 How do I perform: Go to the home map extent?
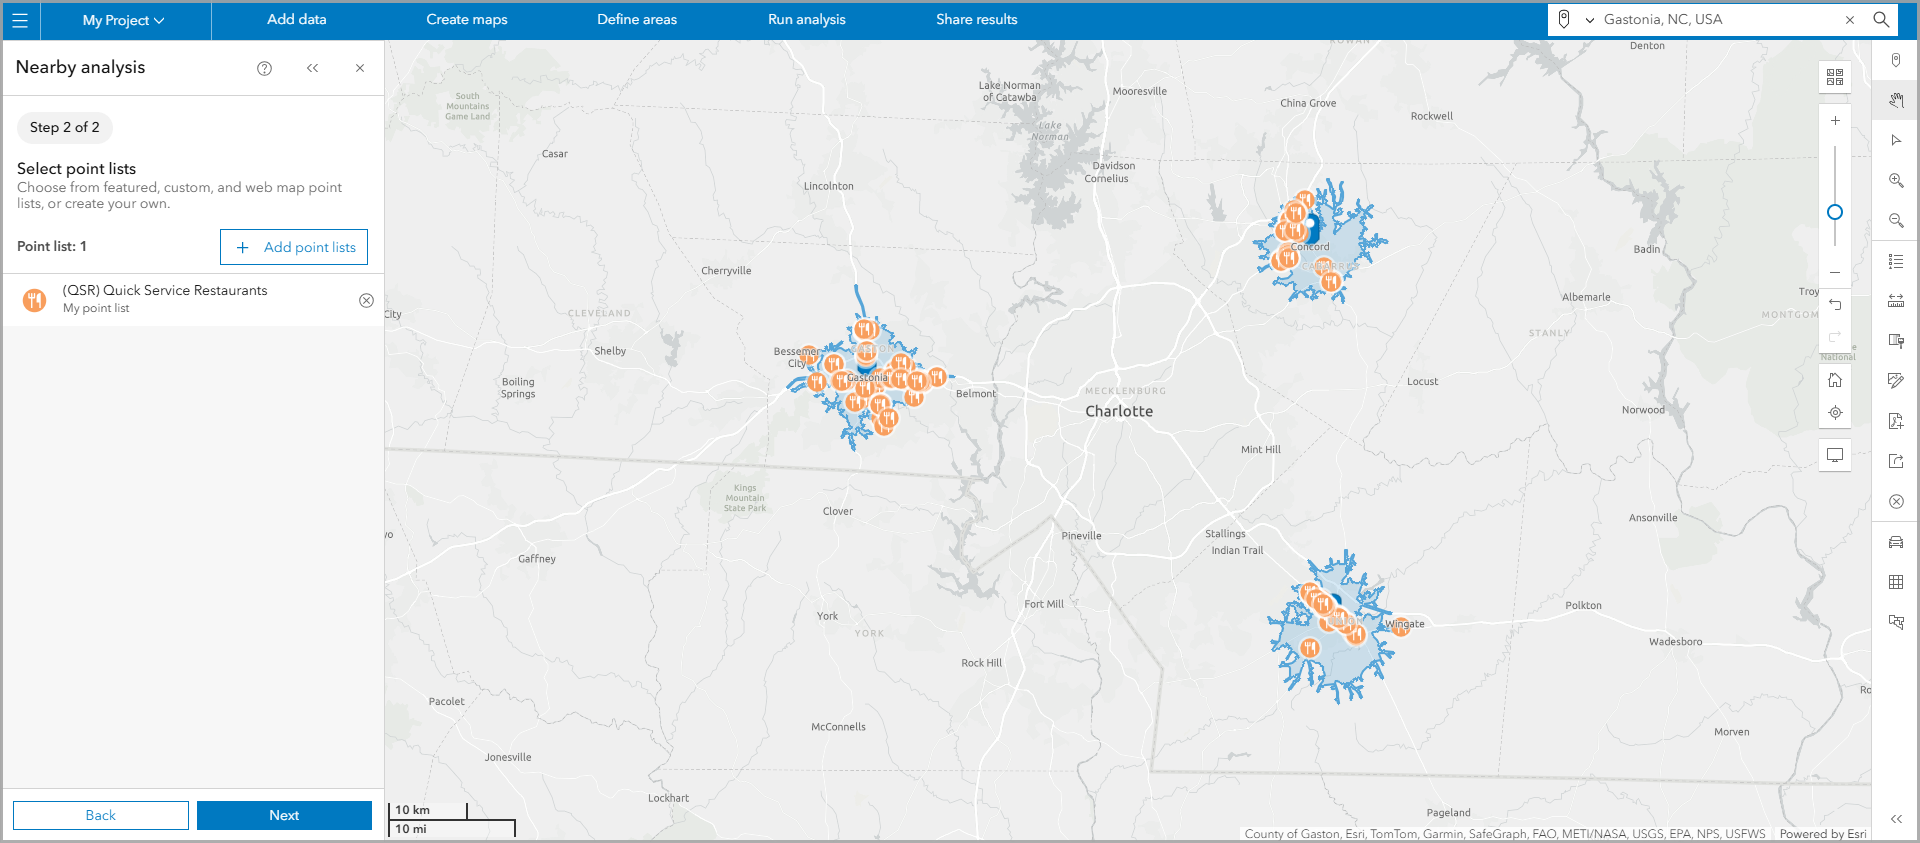click(x=1835, y=380)
